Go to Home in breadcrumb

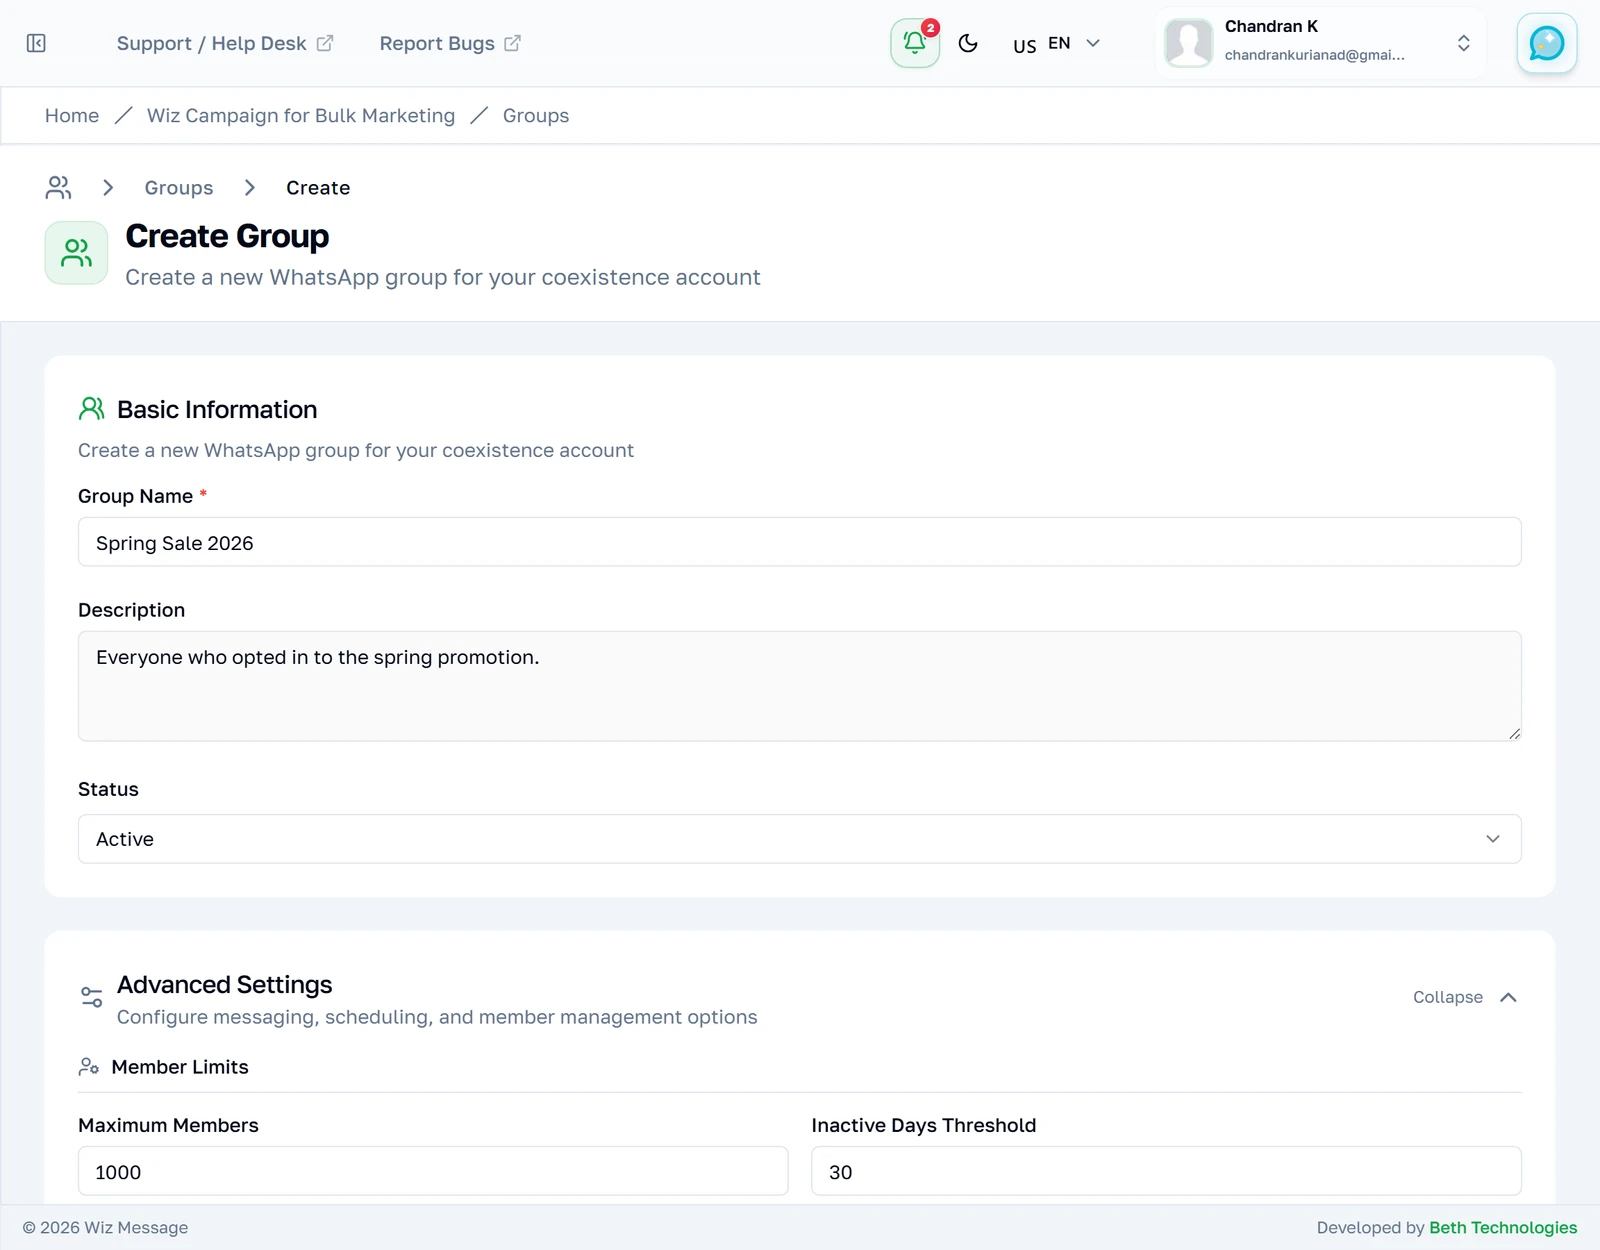coord(72,115)
